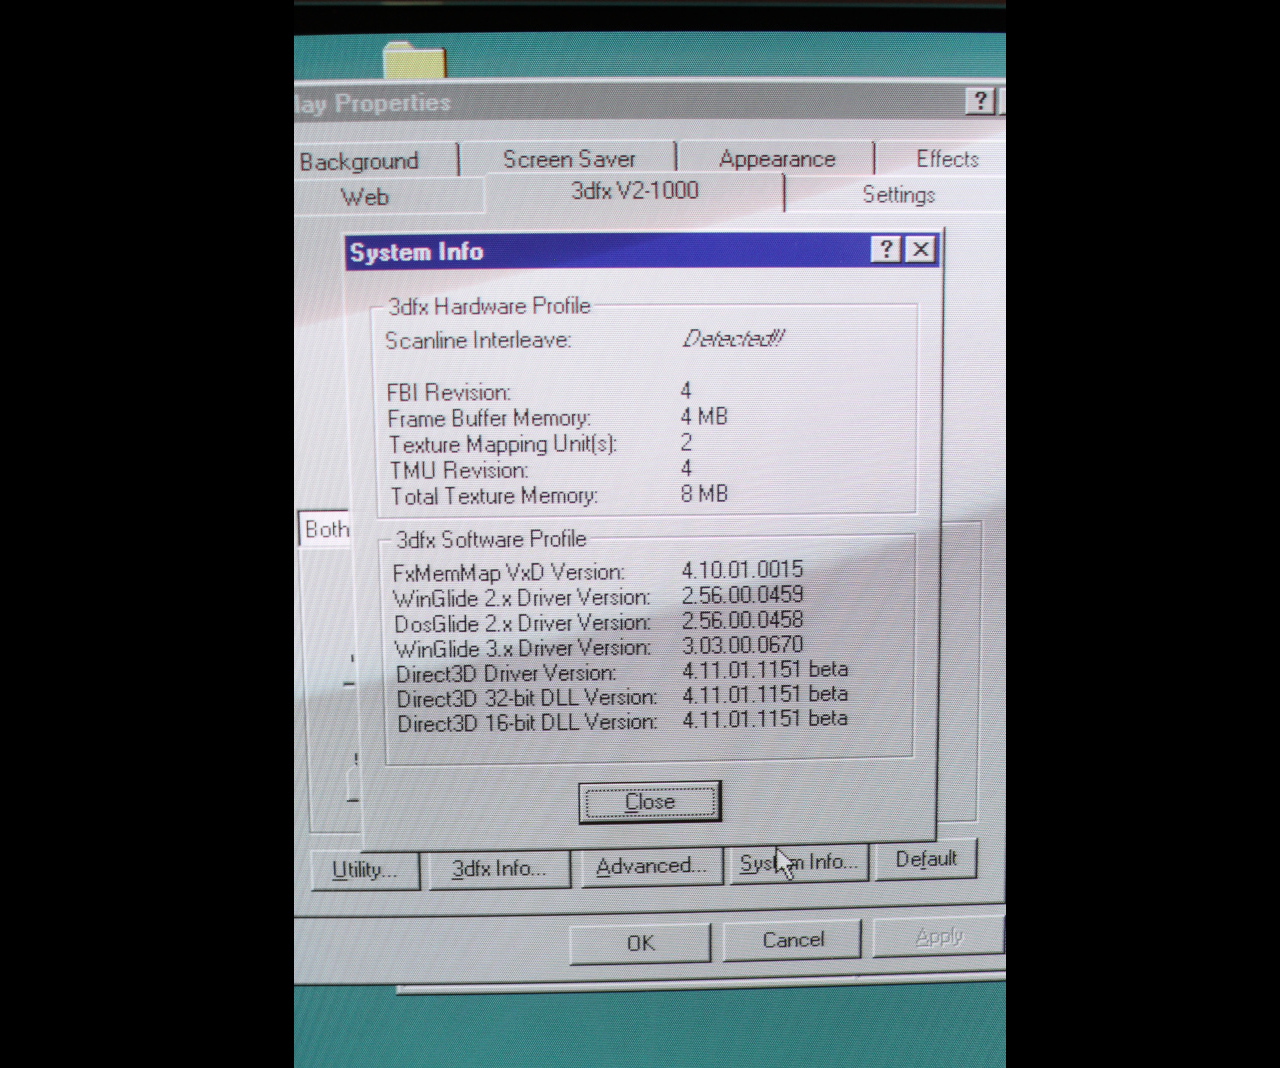Select the Web tab

click(x=365, y=197)
